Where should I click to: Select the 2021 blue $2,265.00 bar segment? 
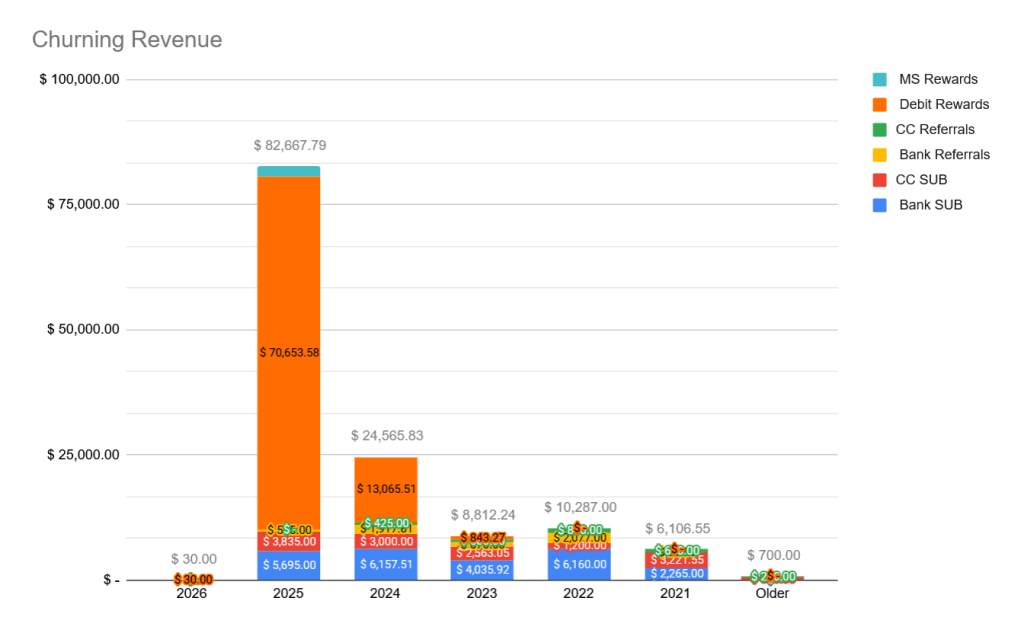[676, 574]
